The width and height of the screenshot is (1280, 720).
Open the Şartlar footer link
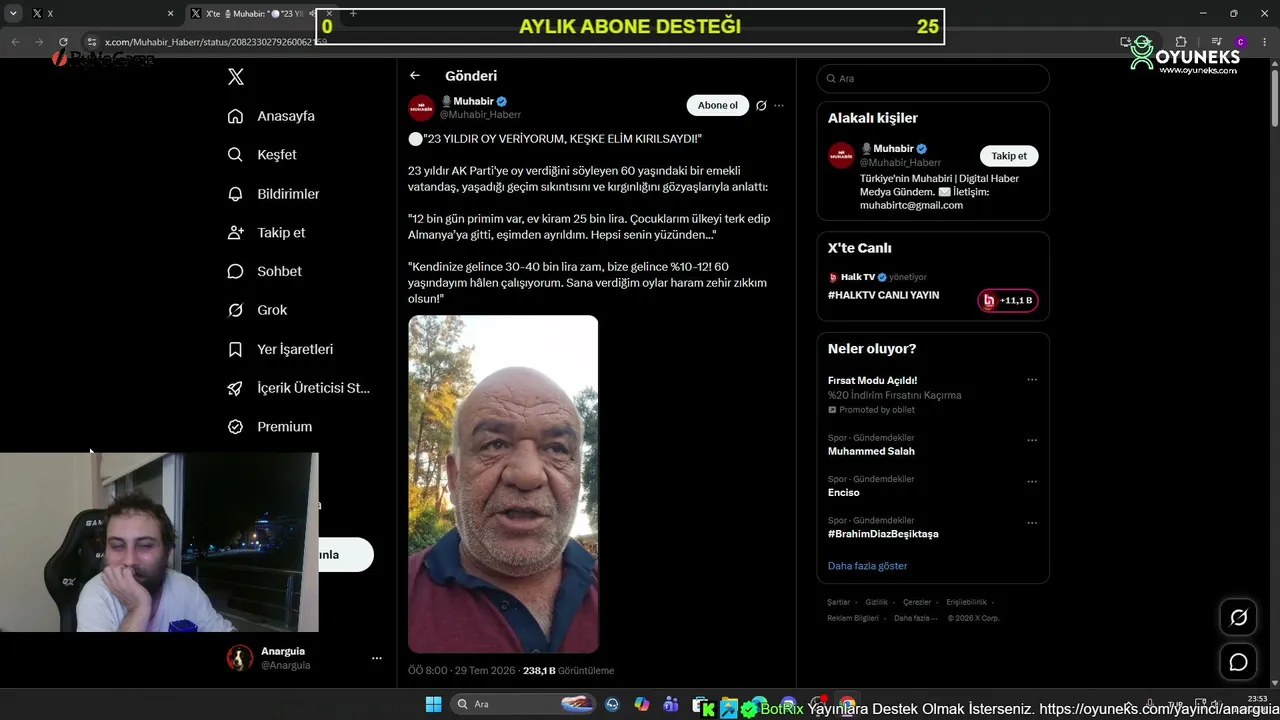coord(838,602)
